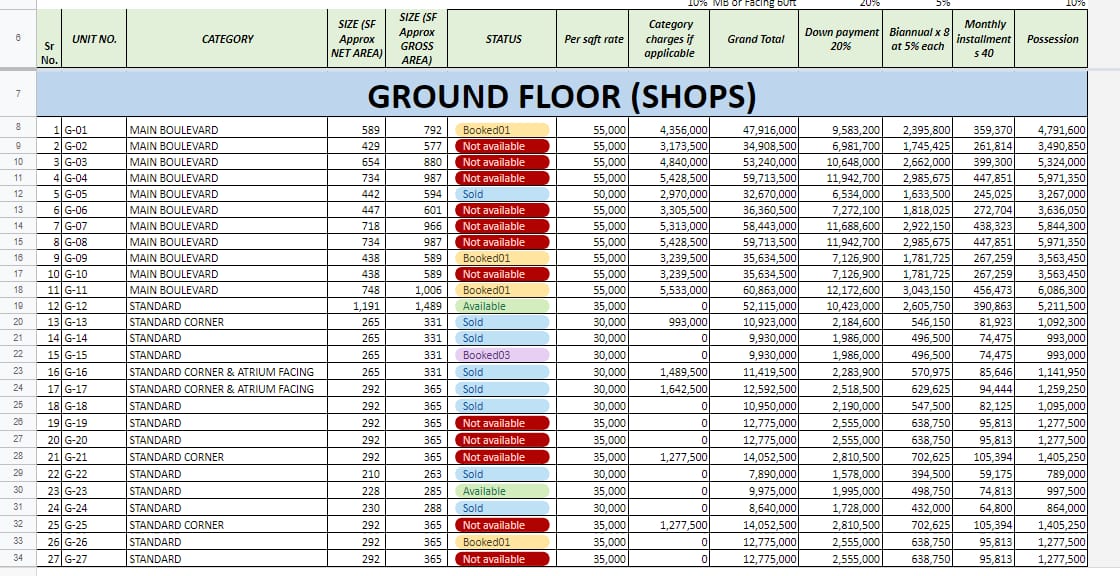The width and height of the screenshot is (1120, 576).
Task: Select down payment 1,578,000 for G-22
Action: click(x=841, y=474)
